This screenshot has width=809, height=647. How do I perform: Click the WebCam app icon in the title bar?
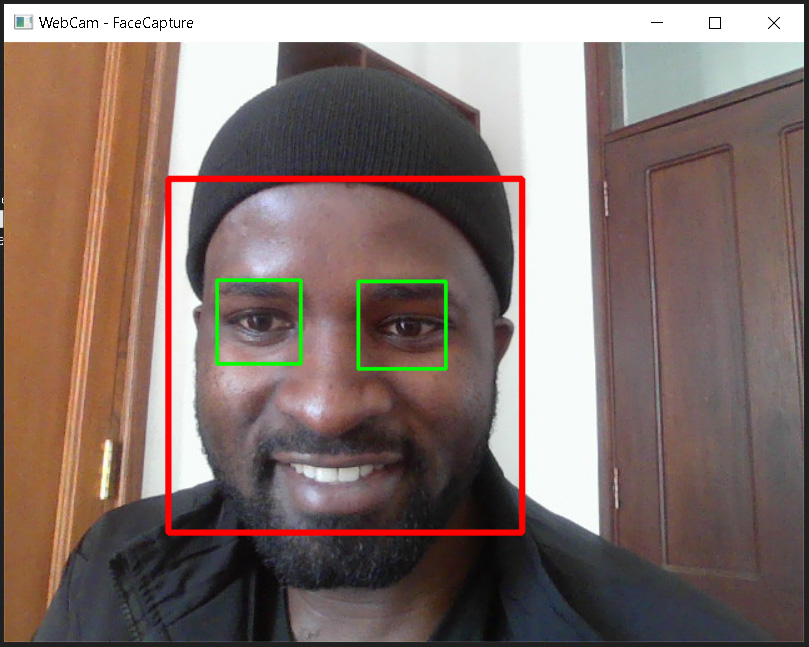pyautogui.click(x=22, y=22)
